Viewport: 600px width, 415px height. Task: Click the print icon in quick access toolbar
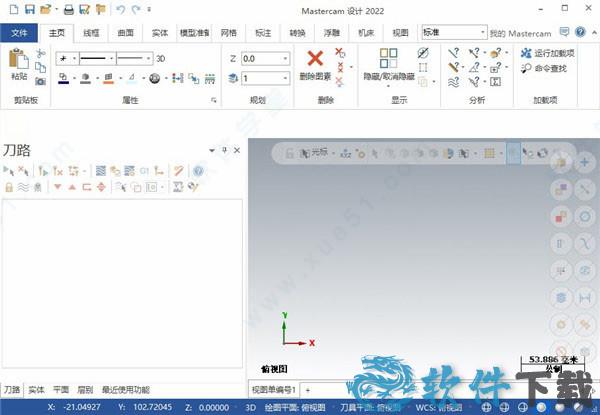pos(68,10)
